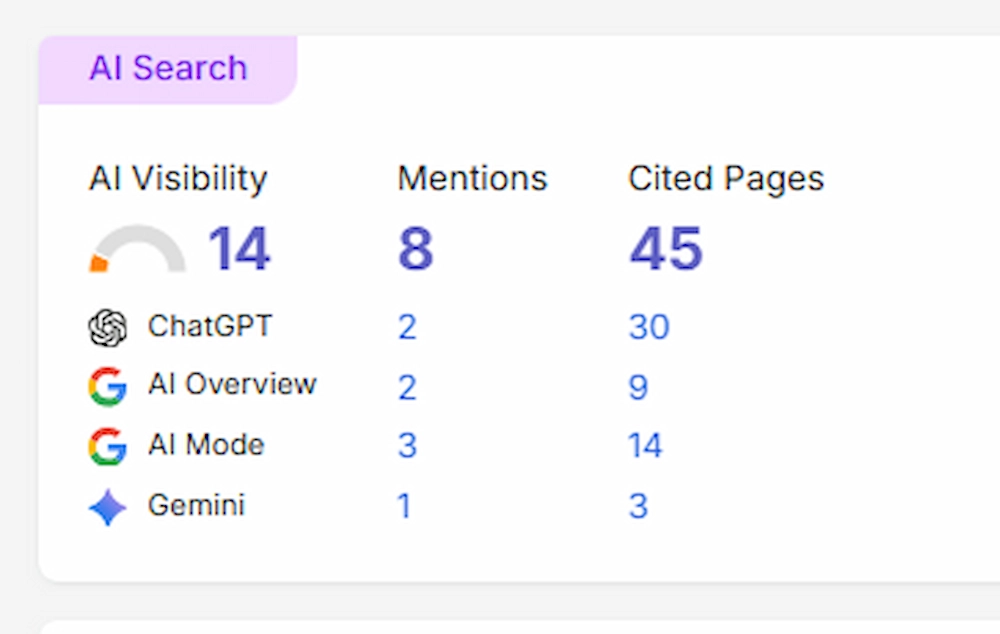Image resolution: width=1000 pixels, height=634 pixels.
Task: Select the AI Visibility score 14
Action: [x=239, y=249]
